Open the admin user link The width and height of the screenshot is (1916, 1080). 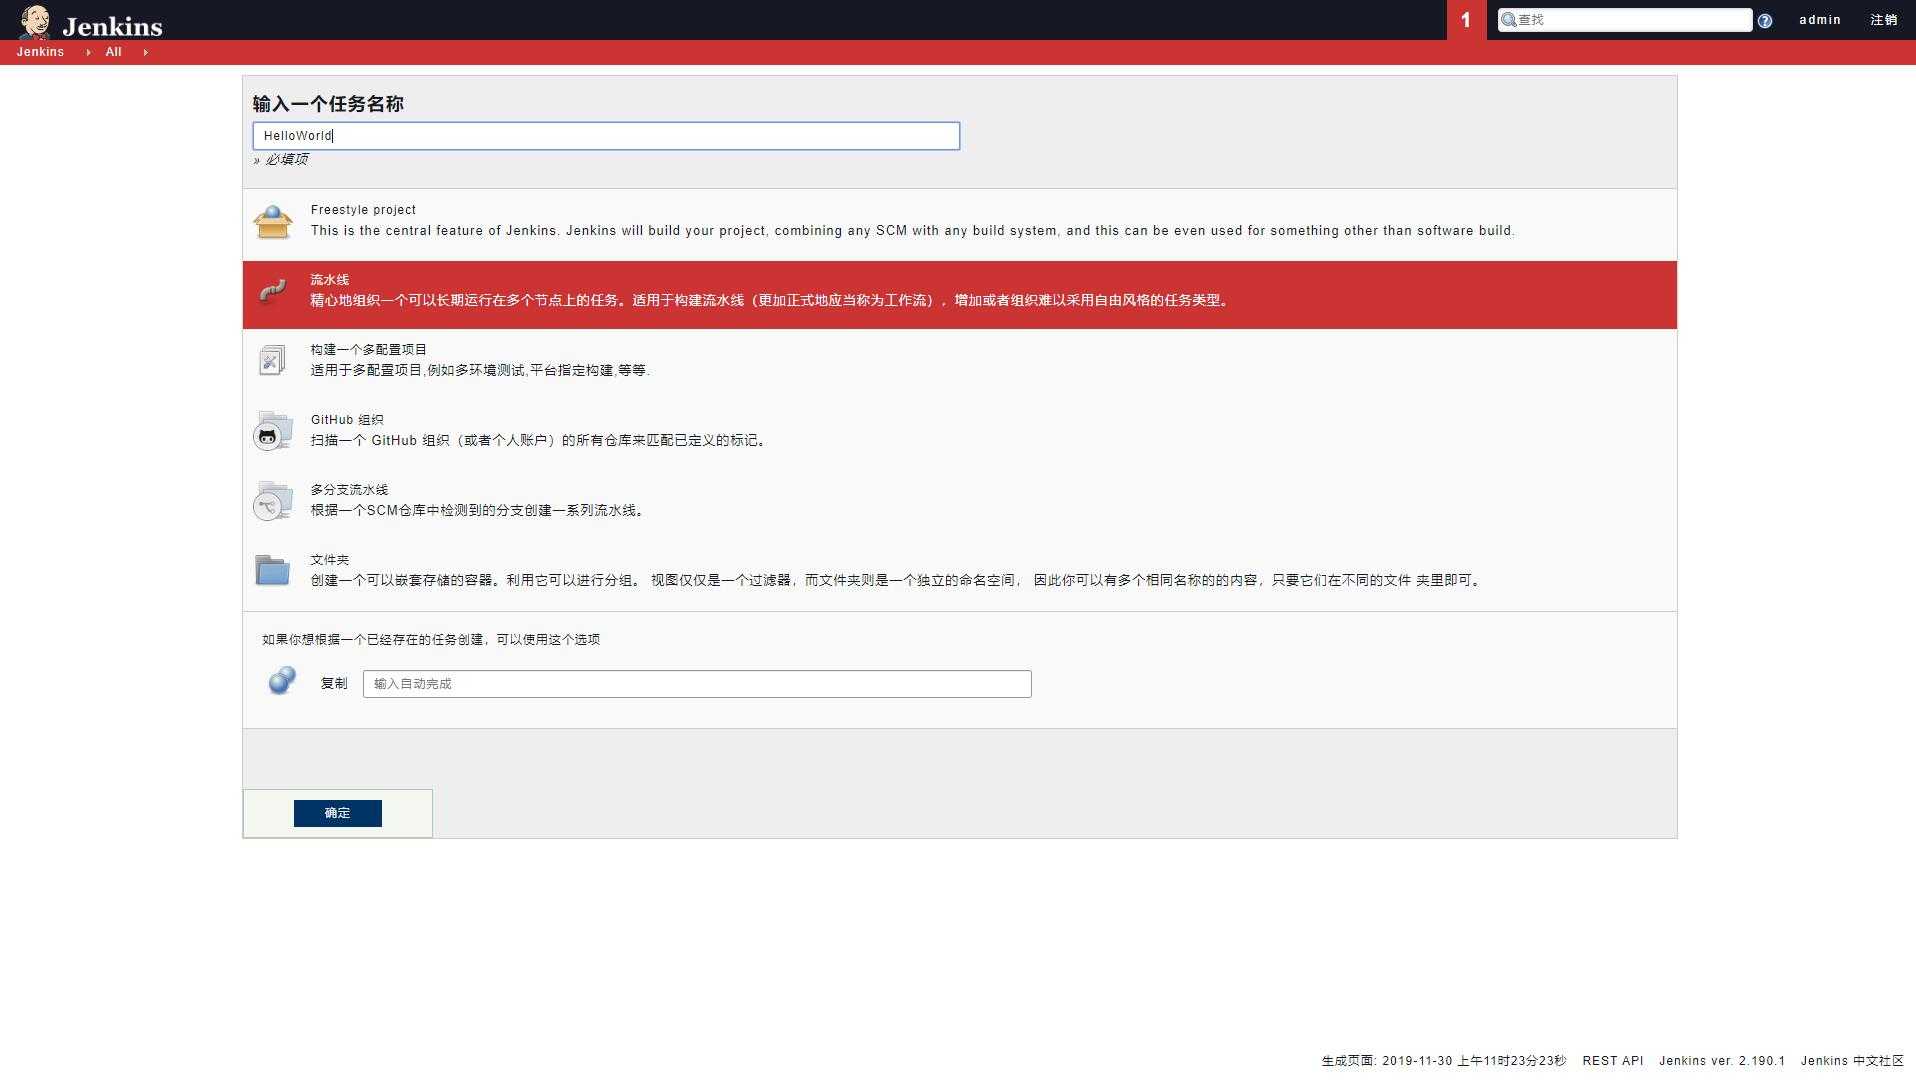pyautogui.click(x=1820, y=20)
